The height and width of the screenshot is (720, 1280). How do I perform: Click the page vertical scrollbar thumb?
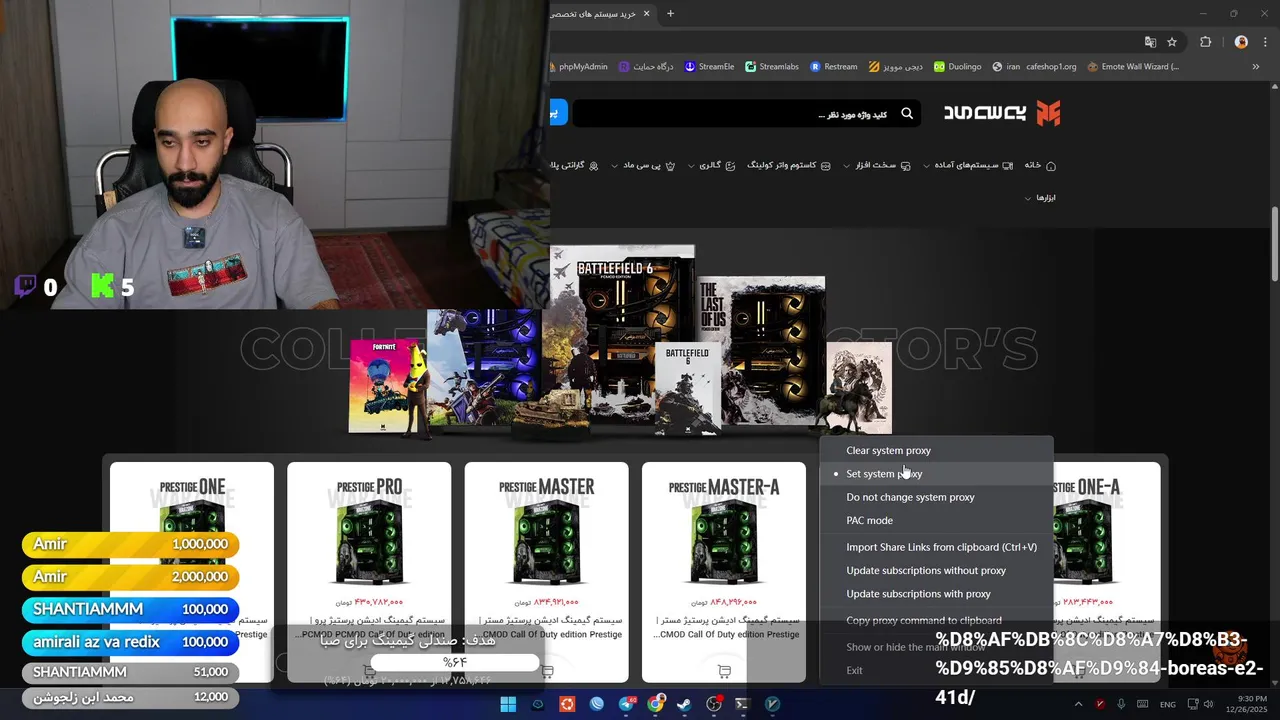pyautogui.click(x=1275, y=242)
